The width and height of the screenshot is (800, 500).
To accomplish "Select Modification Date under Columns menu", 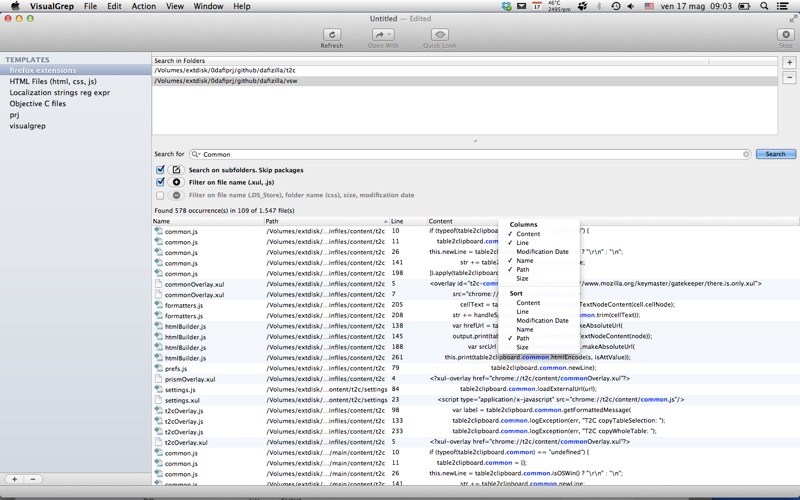I will pos(543,251).
